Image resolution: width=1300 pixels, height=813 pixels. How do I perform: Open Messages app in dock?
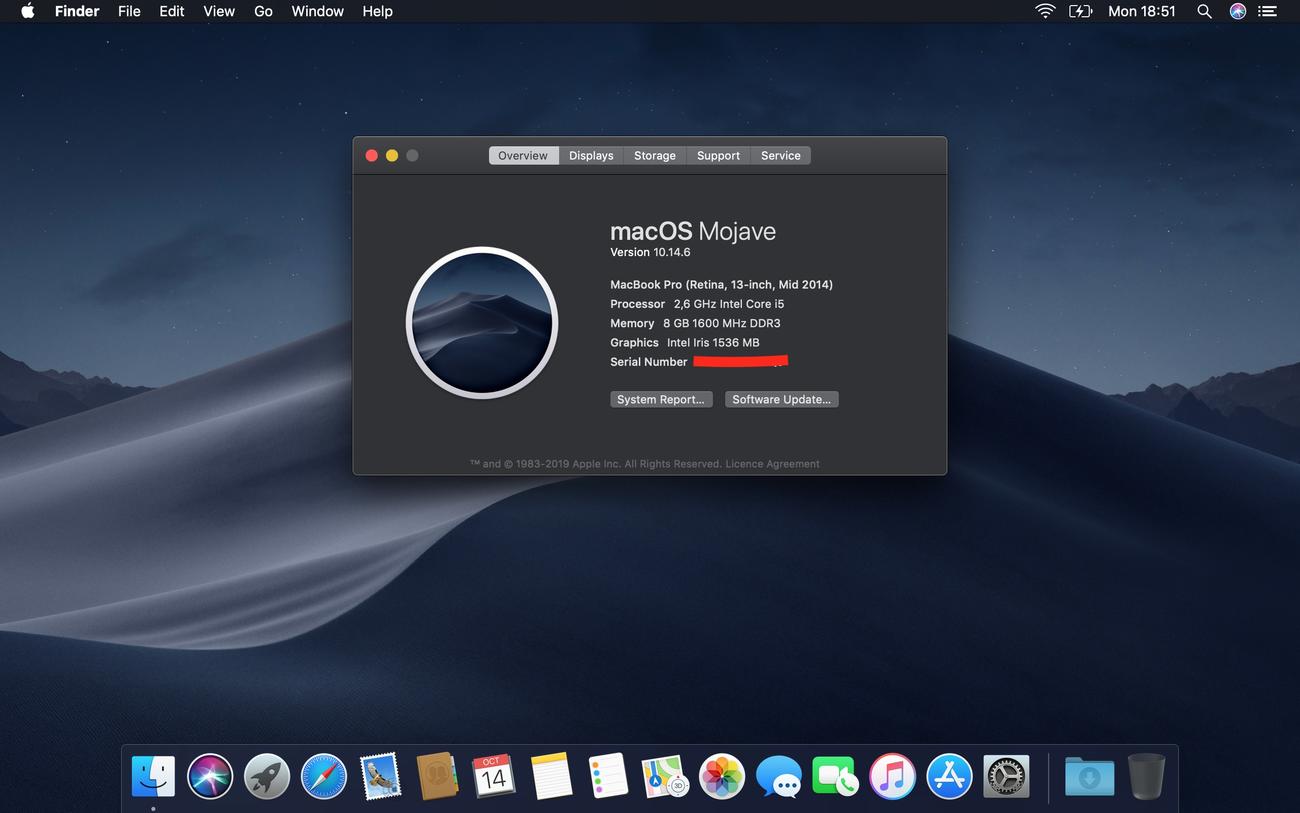(x=779, y=776)
